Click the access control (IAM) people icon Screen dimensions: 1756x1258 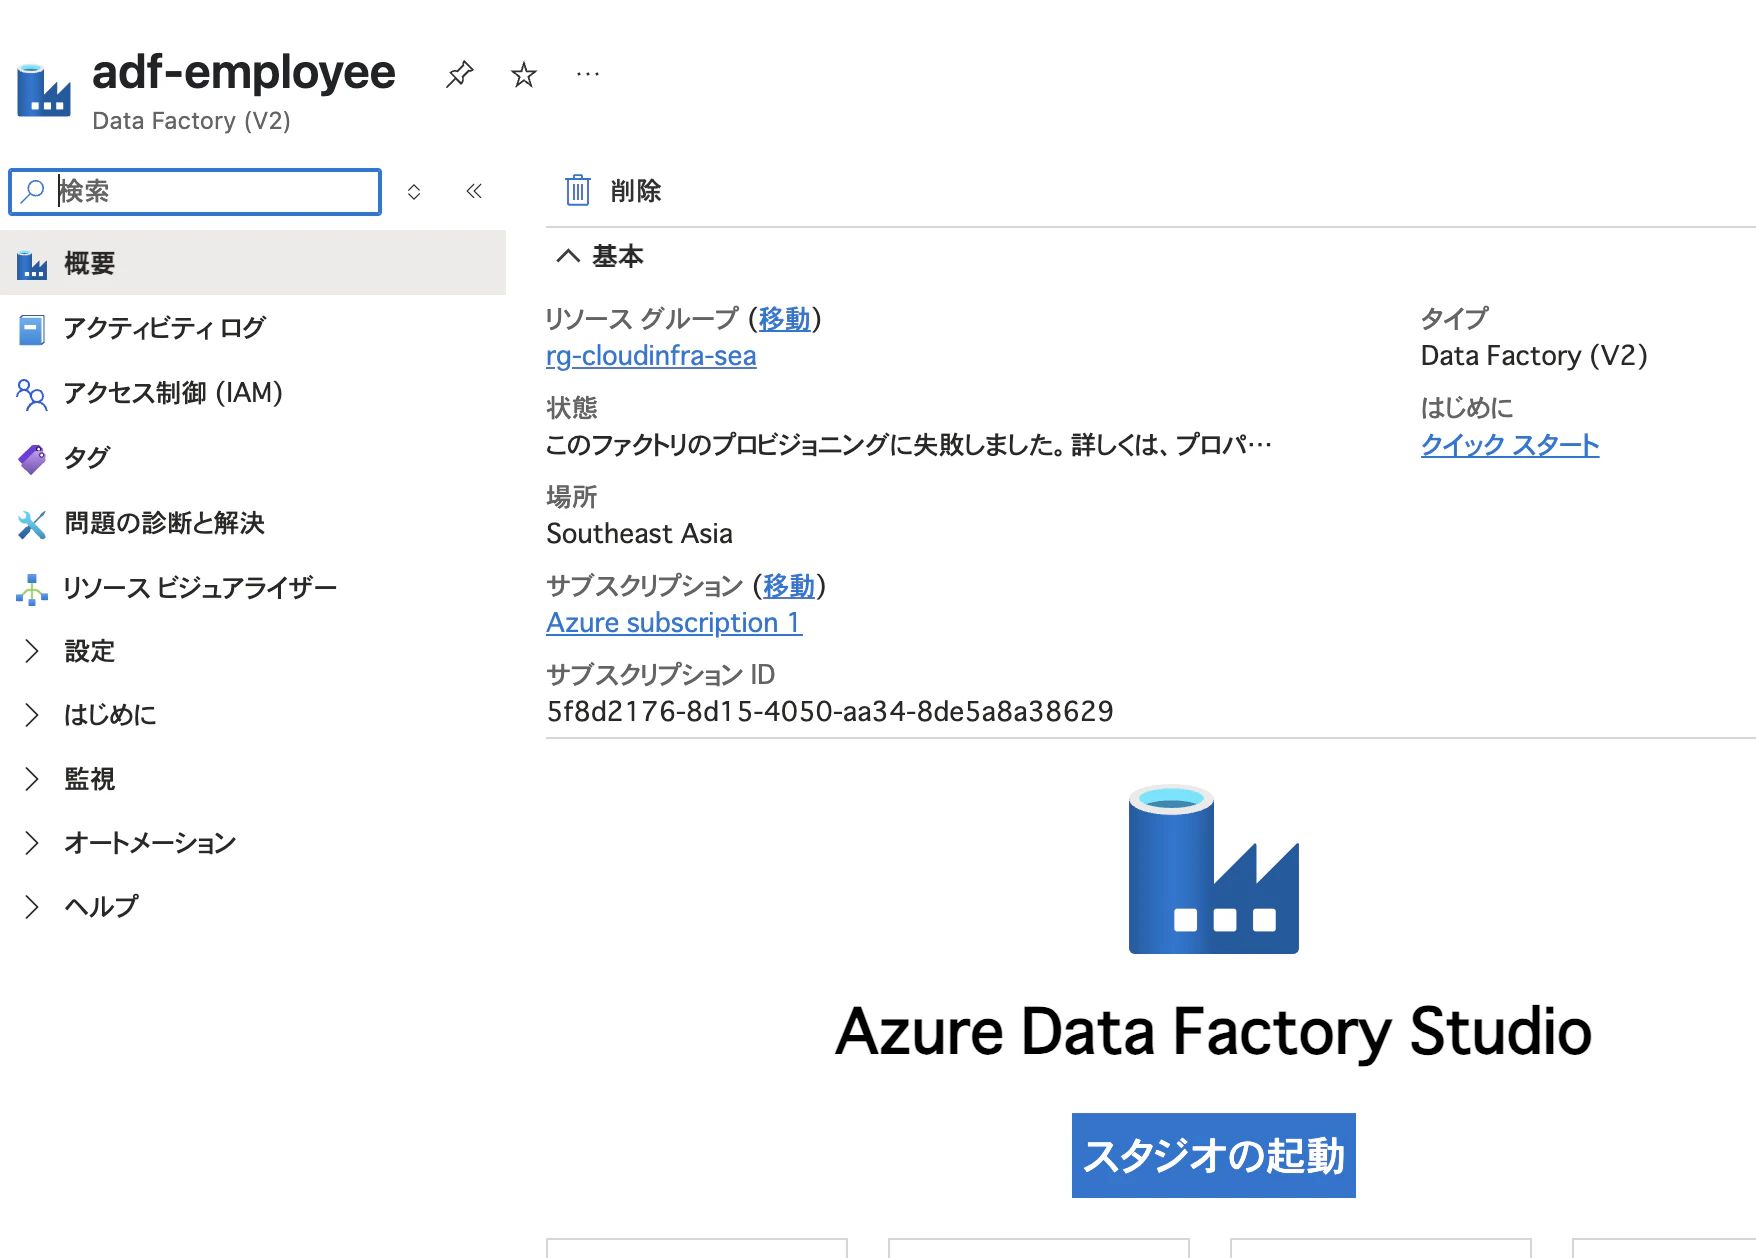pos(31,394)
